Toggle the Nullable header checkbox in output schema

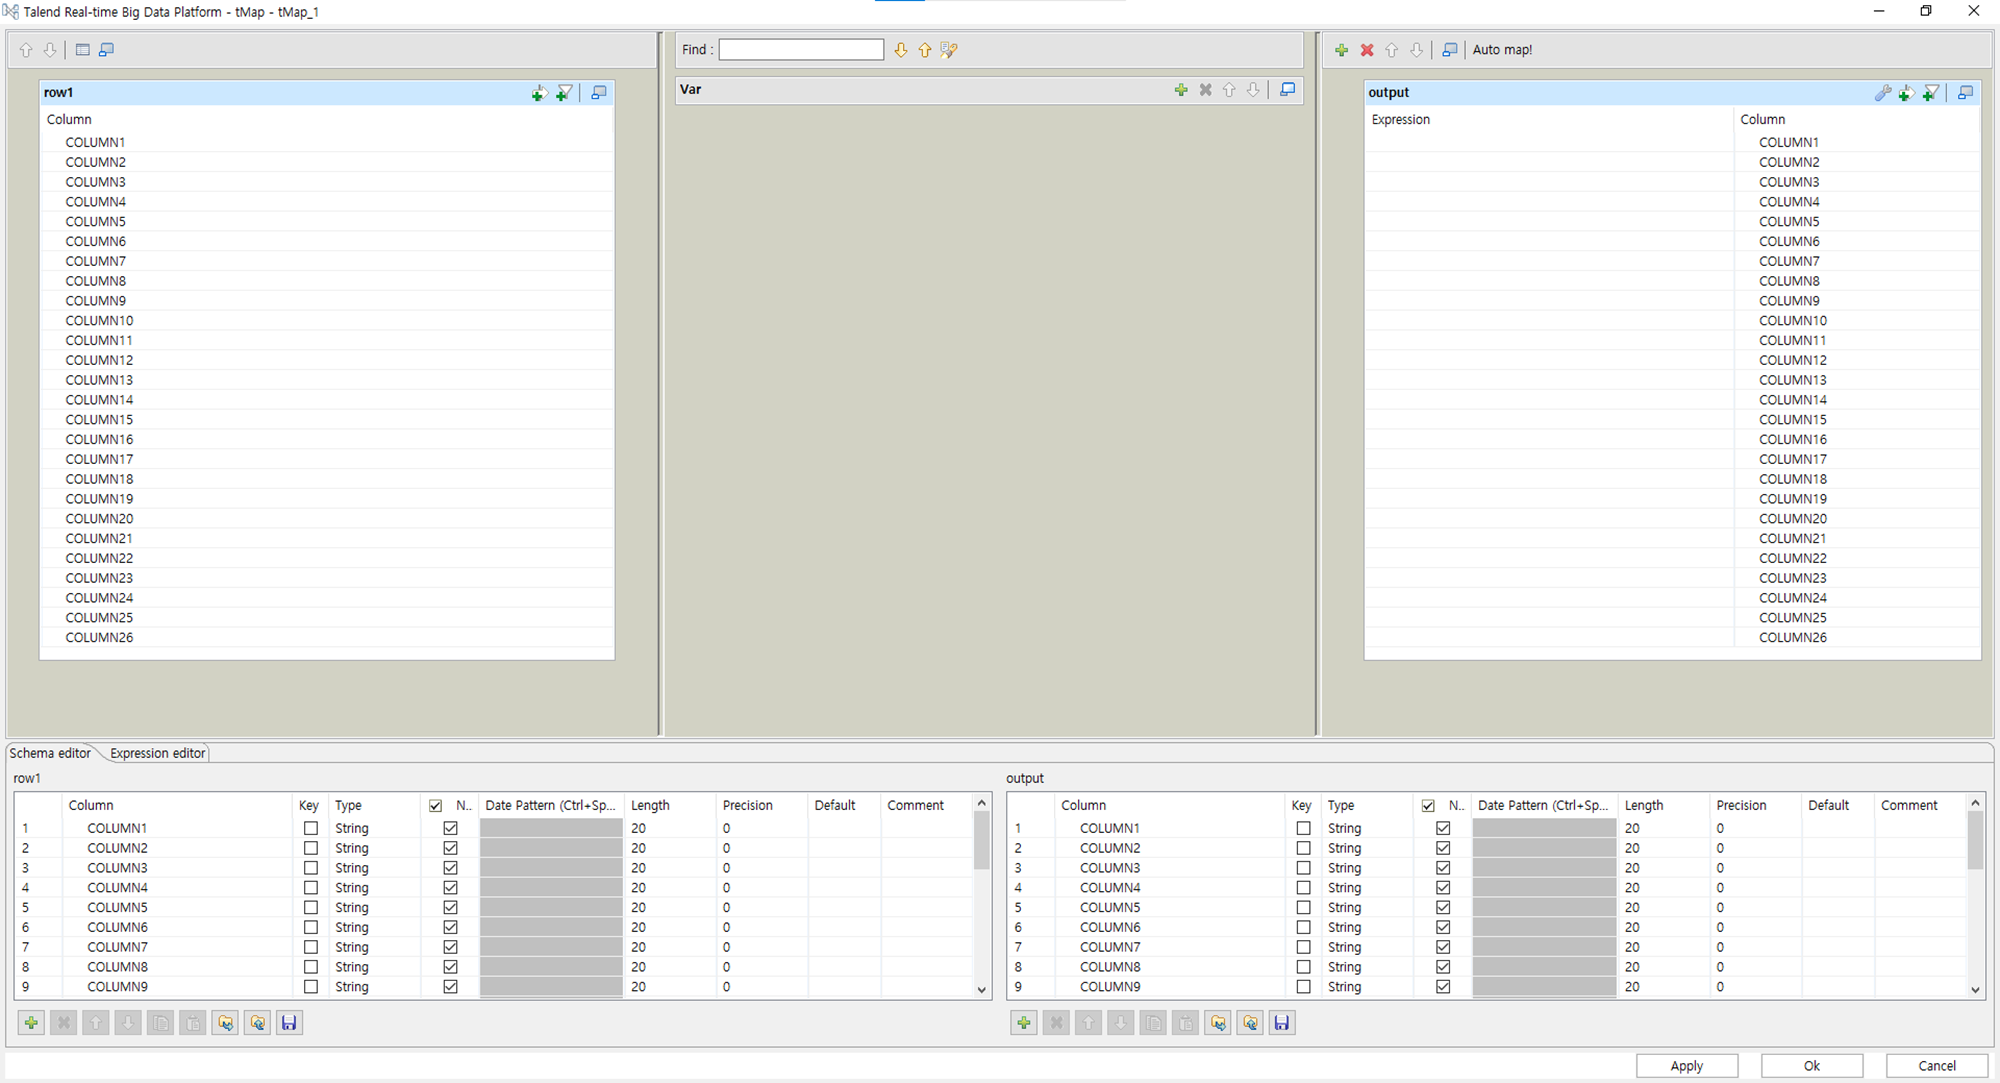click(x=1428, y=806)
